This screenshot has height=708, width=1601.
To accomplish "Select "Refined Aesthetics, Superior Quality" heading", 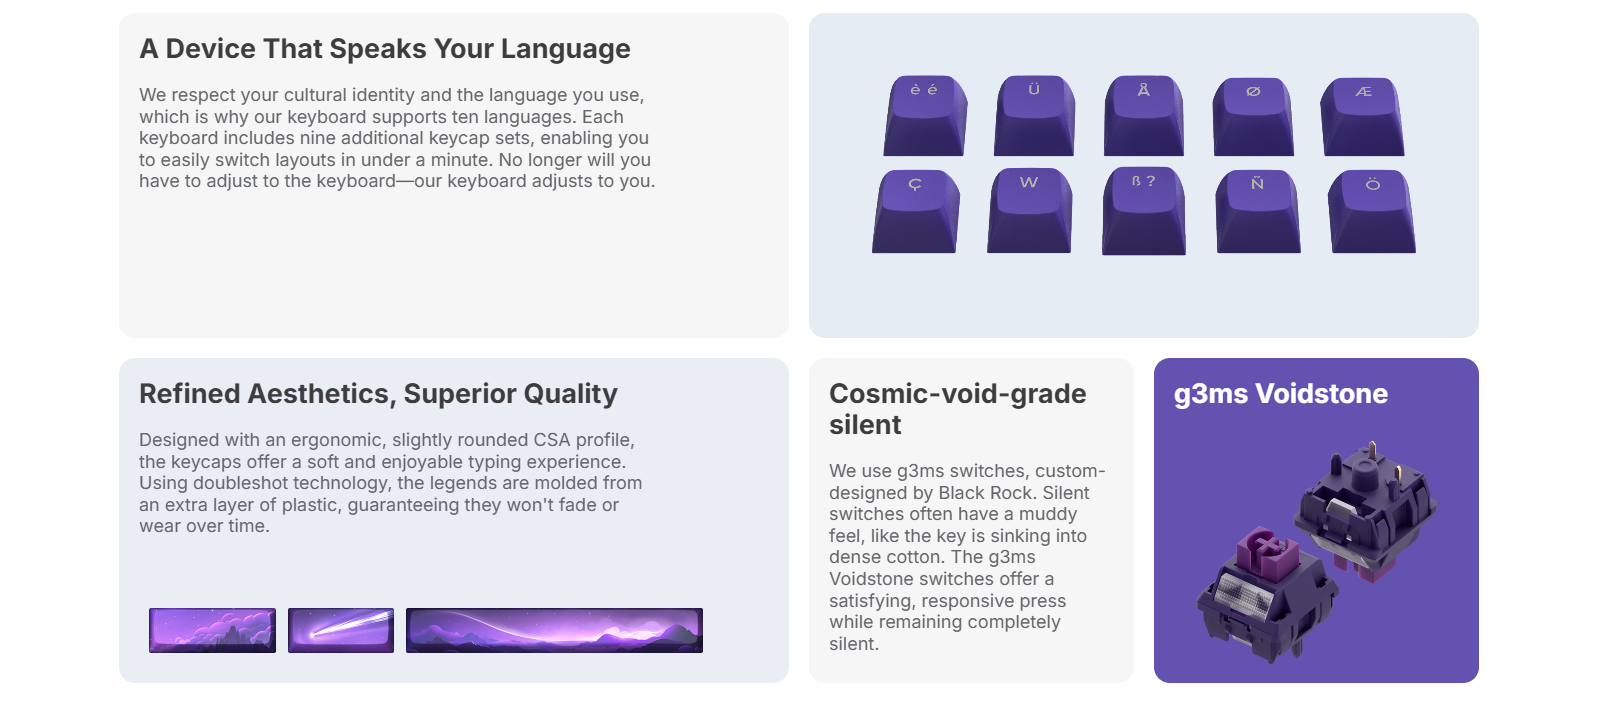I will pyautogui.click(x=378, y=394).
